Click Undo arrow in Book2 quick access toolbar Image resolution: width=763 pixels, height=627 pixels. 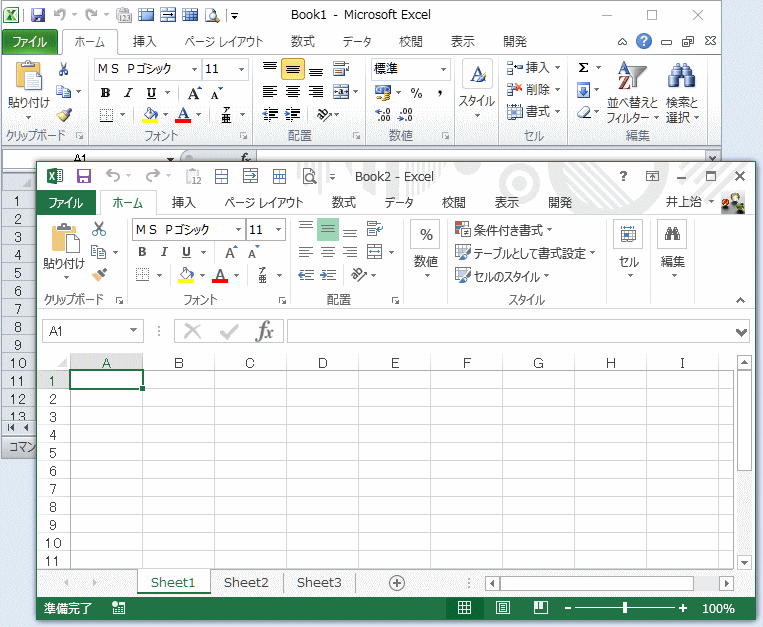point(113,176)
